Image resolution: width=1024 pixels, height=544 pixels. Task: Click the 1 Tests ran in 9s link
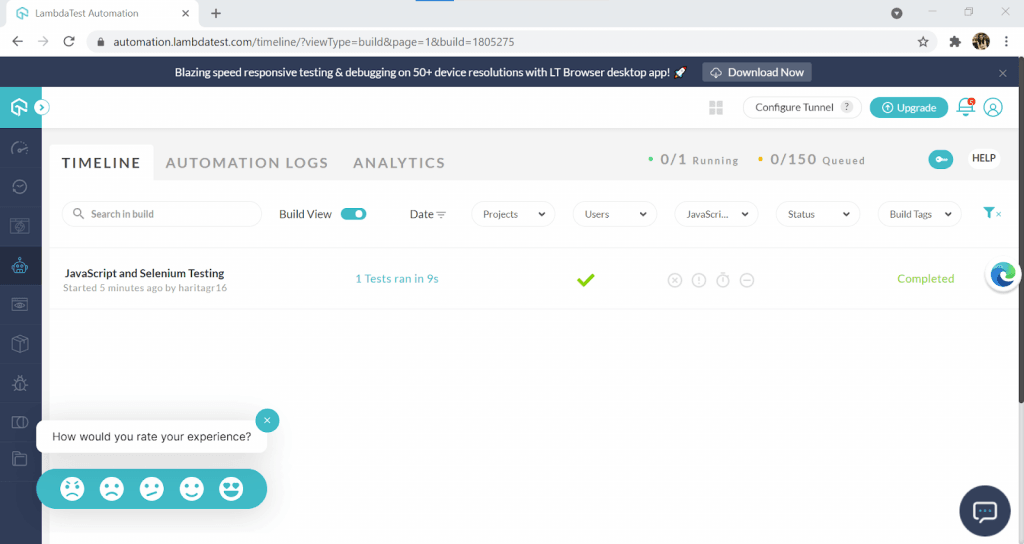point(396,279)
